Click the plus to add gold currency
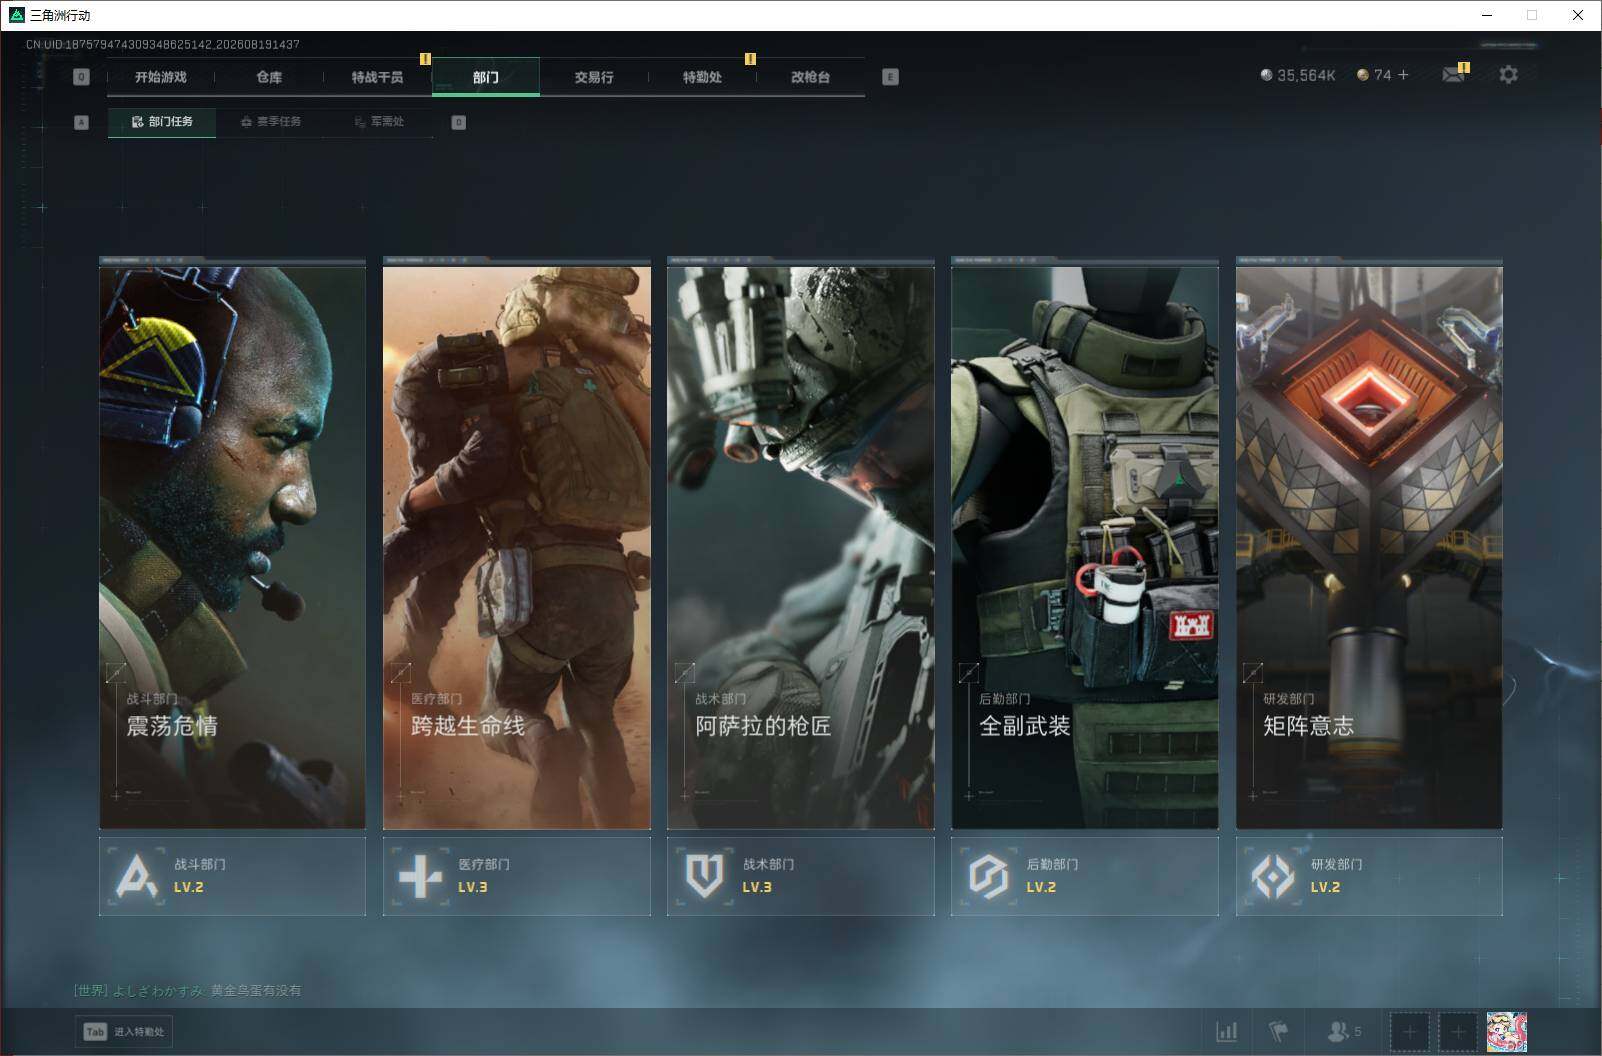This screenshot has height=1056, width=1602. tap(1403, 75)
